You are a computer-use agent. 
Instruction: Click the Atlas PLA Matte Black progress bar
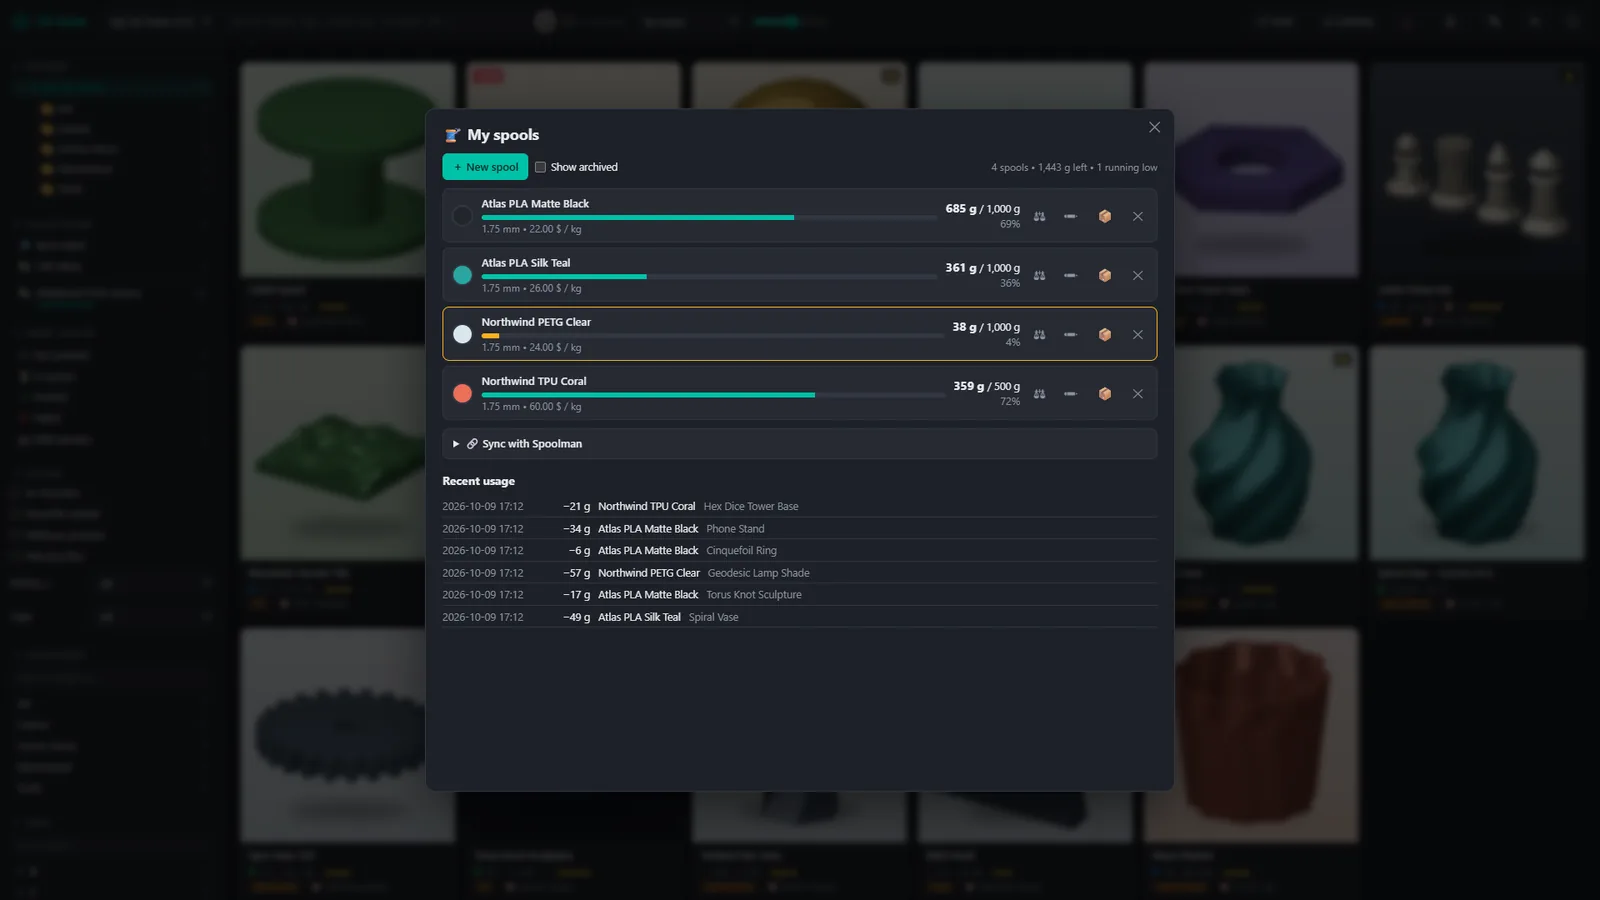pyautogui.click(x=709, y=217)
